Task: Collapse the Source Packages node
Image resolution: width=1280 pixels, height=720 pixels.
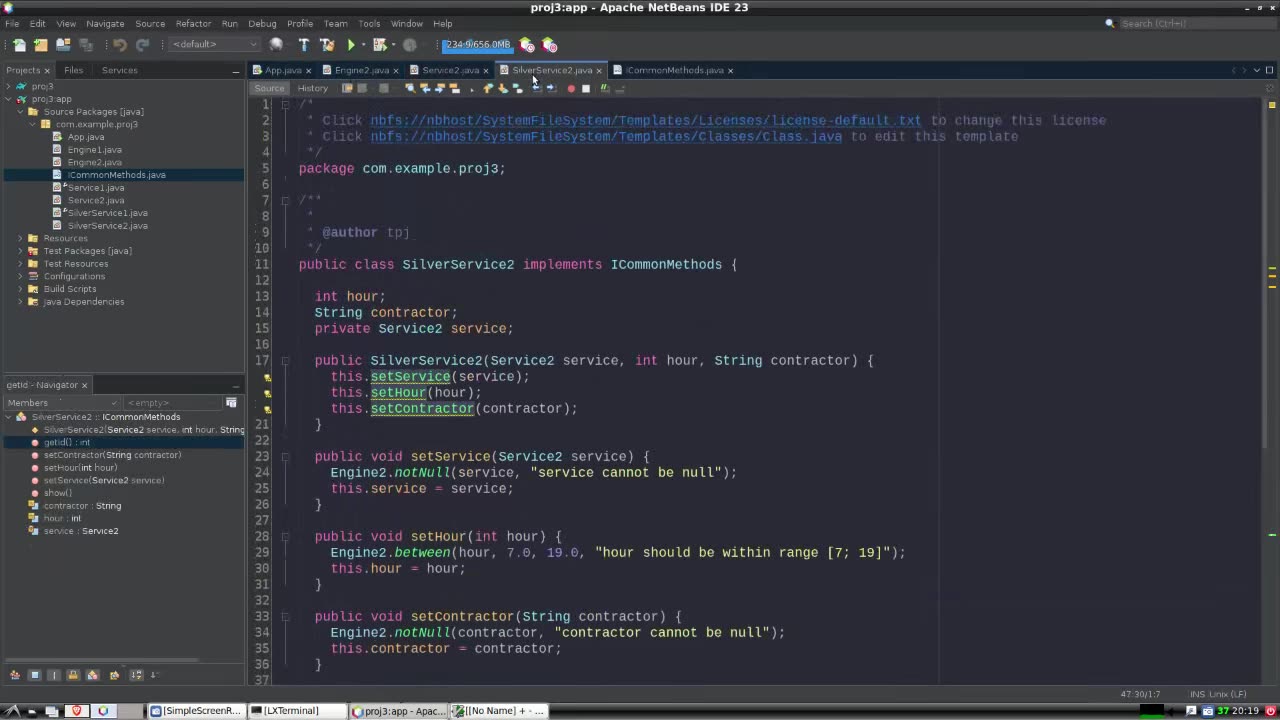Action: click(21, 112)
